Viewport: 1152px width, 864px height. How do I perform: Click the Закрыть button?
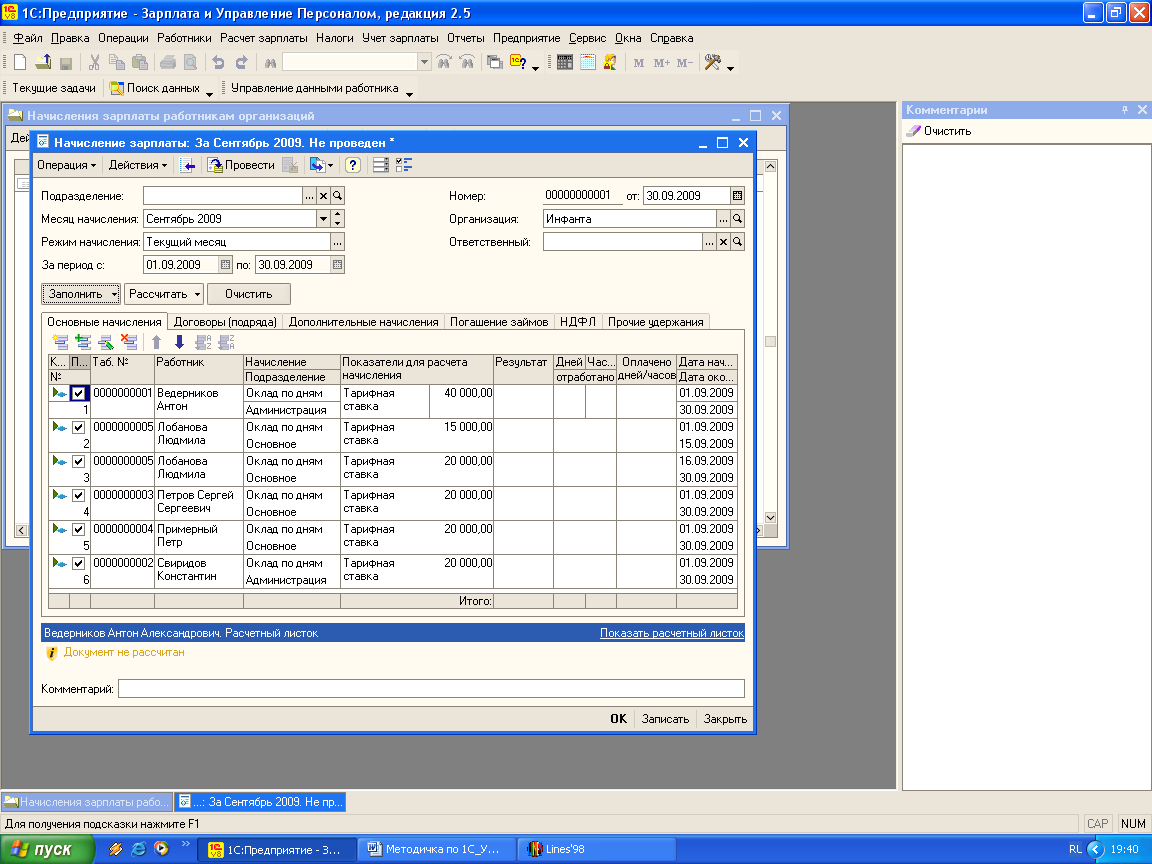point(725,719)
